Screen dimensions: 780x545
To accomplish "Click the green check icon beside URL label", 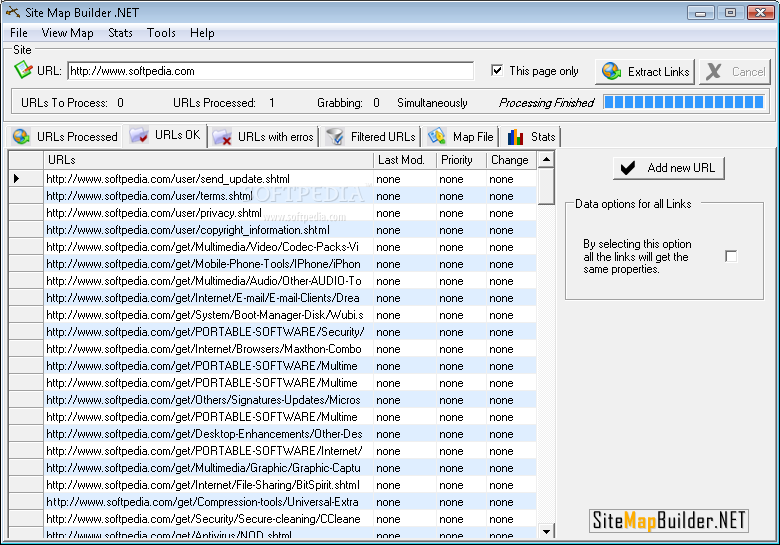I will pyautogui.click(x=23, y=70).
